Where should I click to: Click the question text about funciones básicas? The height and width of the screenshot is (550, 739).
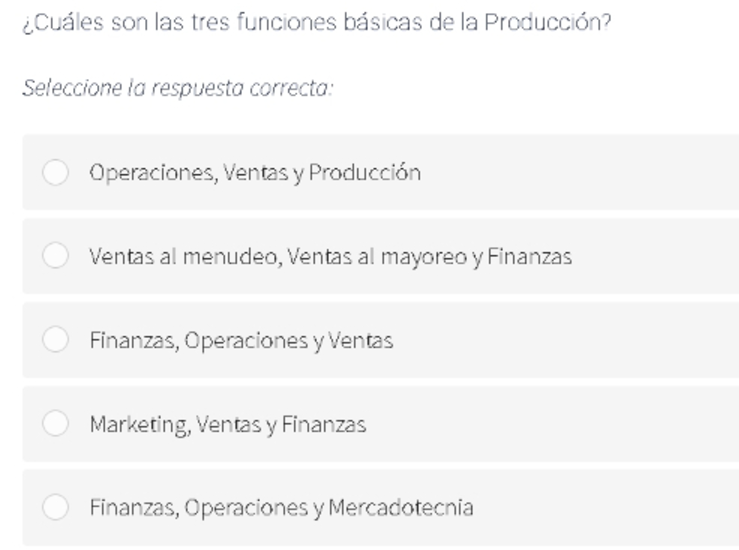317,23
